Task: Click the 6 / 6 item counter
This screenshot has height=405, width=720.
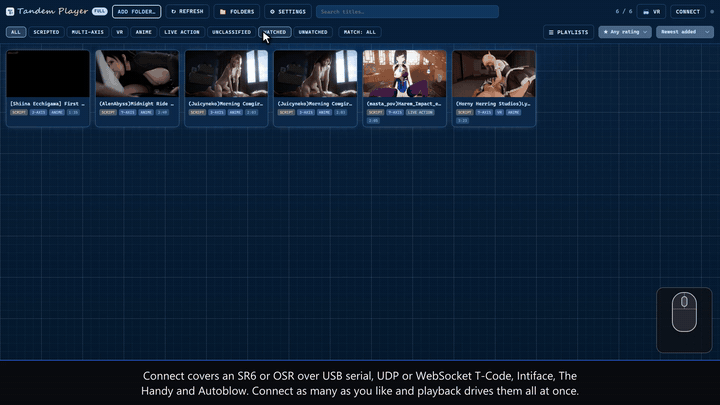Action: coord(624,11)
